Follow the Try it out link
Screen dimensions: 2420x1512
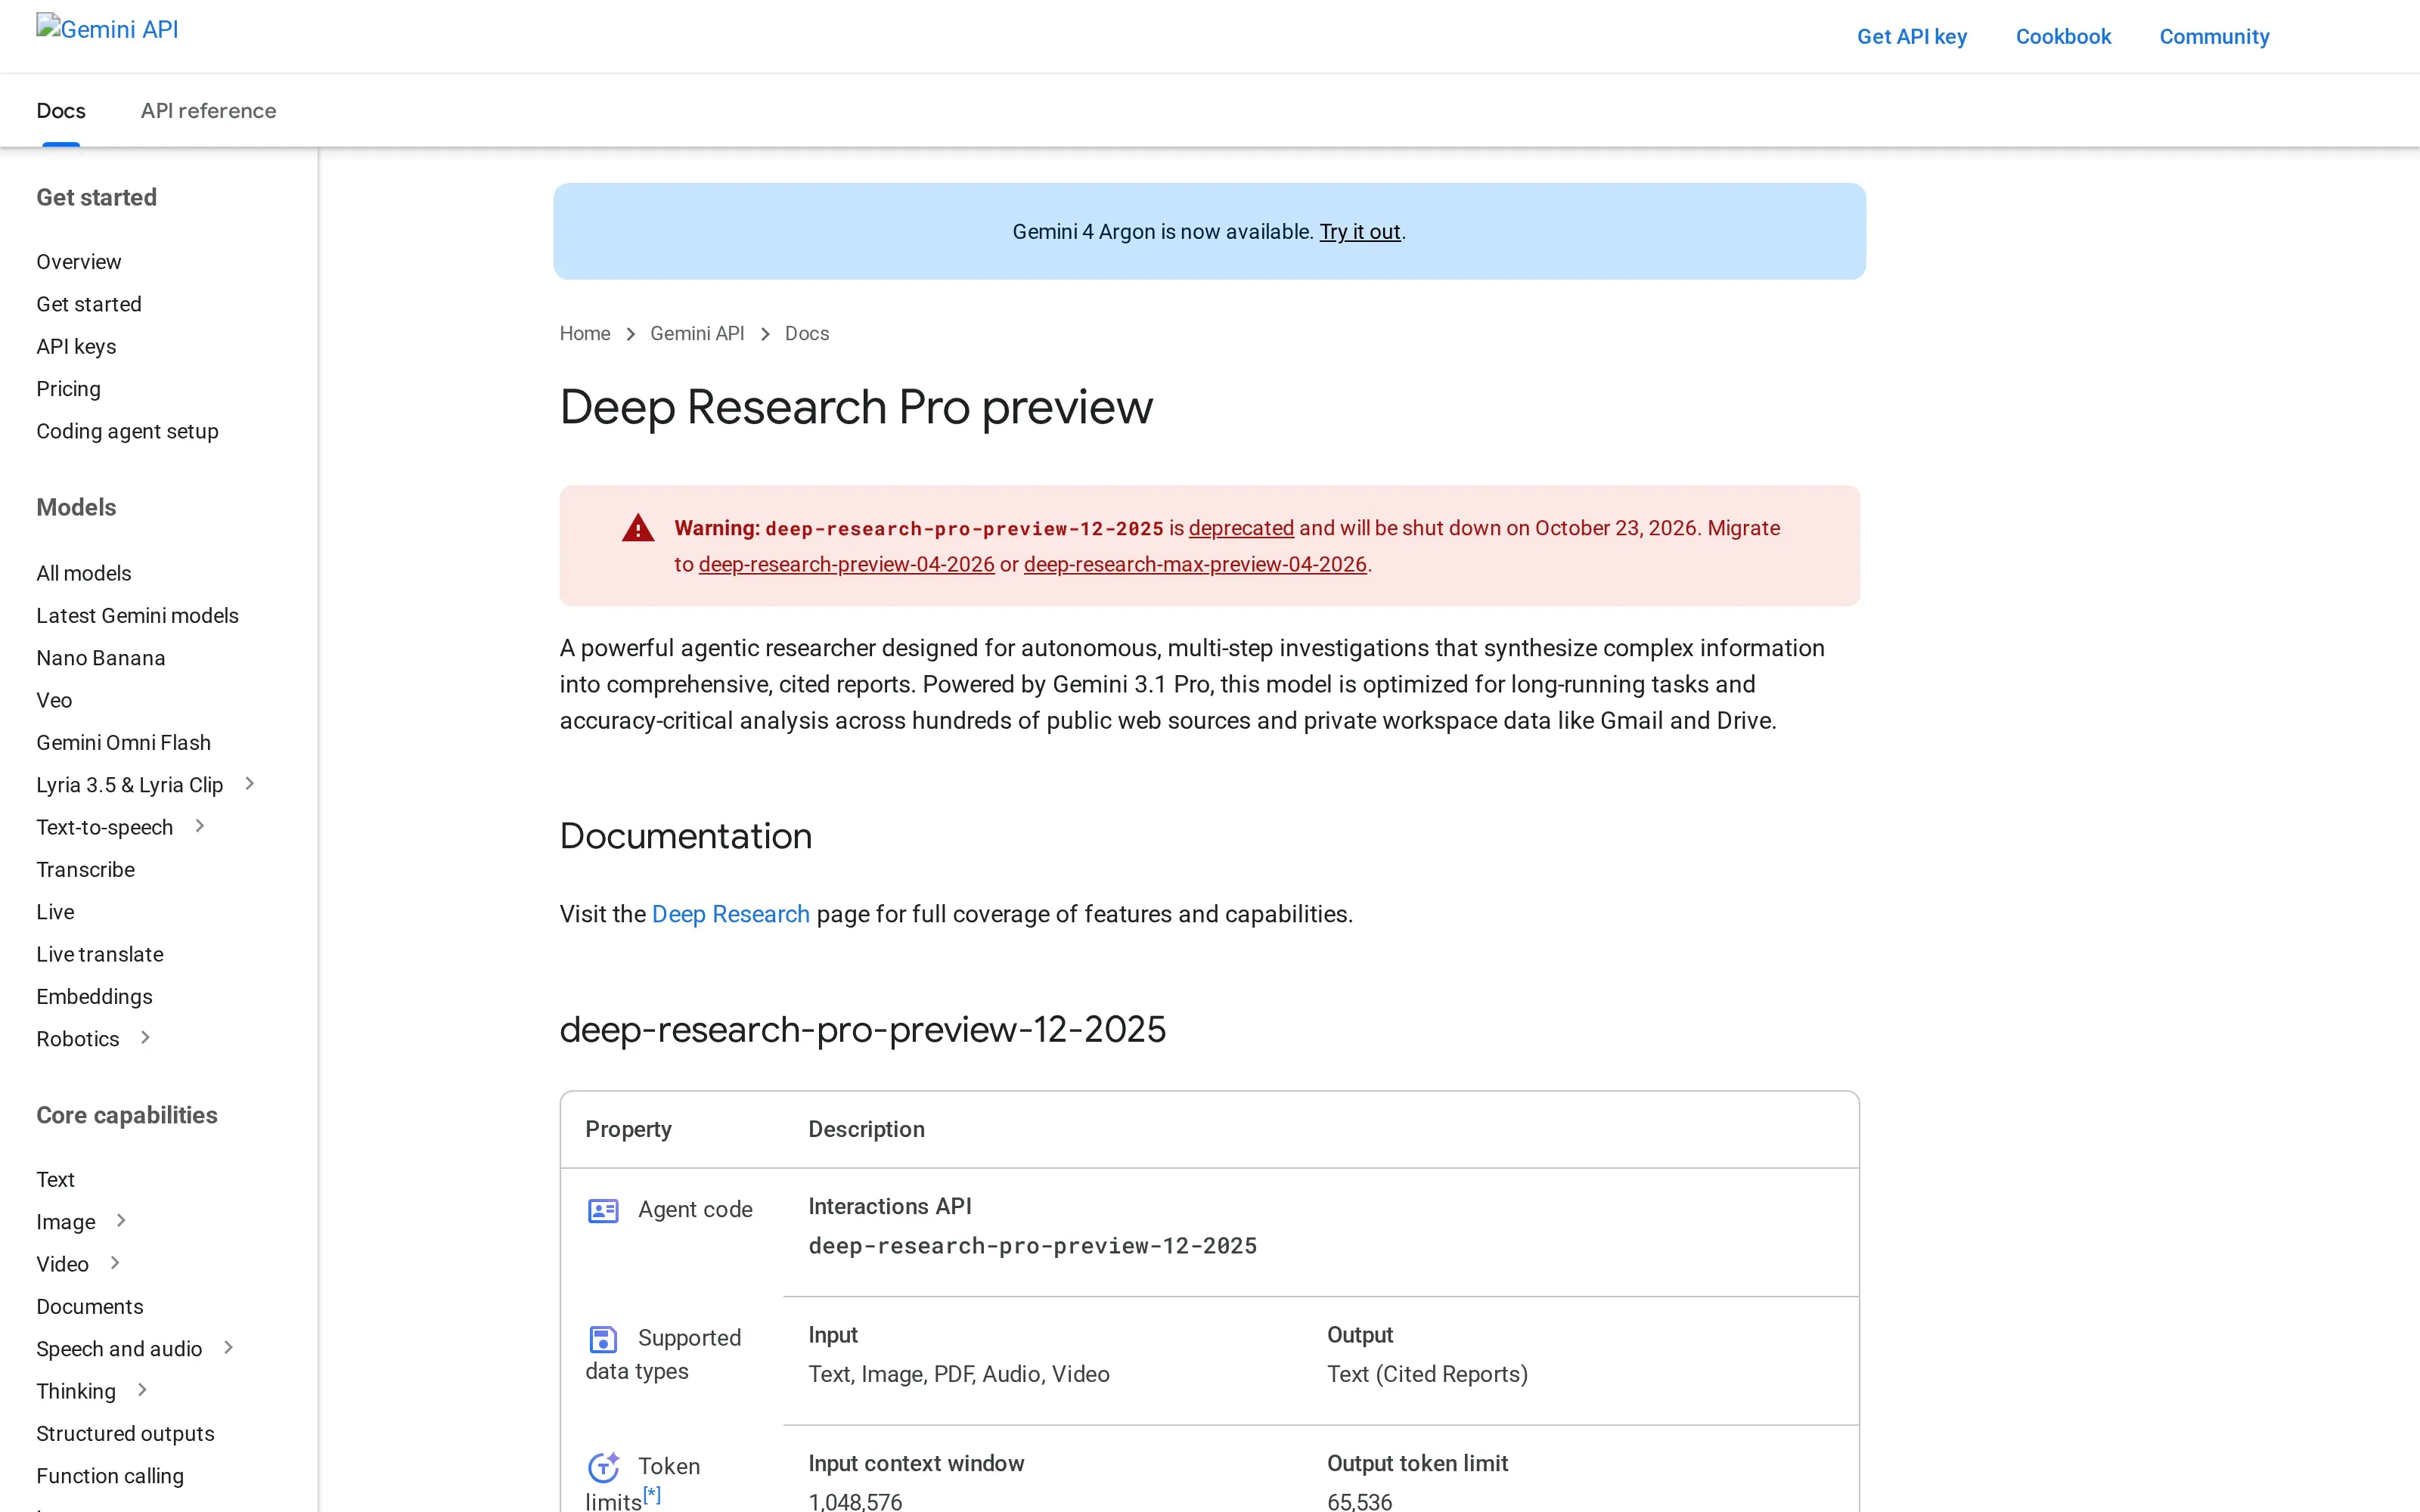tap(1360, 232)
